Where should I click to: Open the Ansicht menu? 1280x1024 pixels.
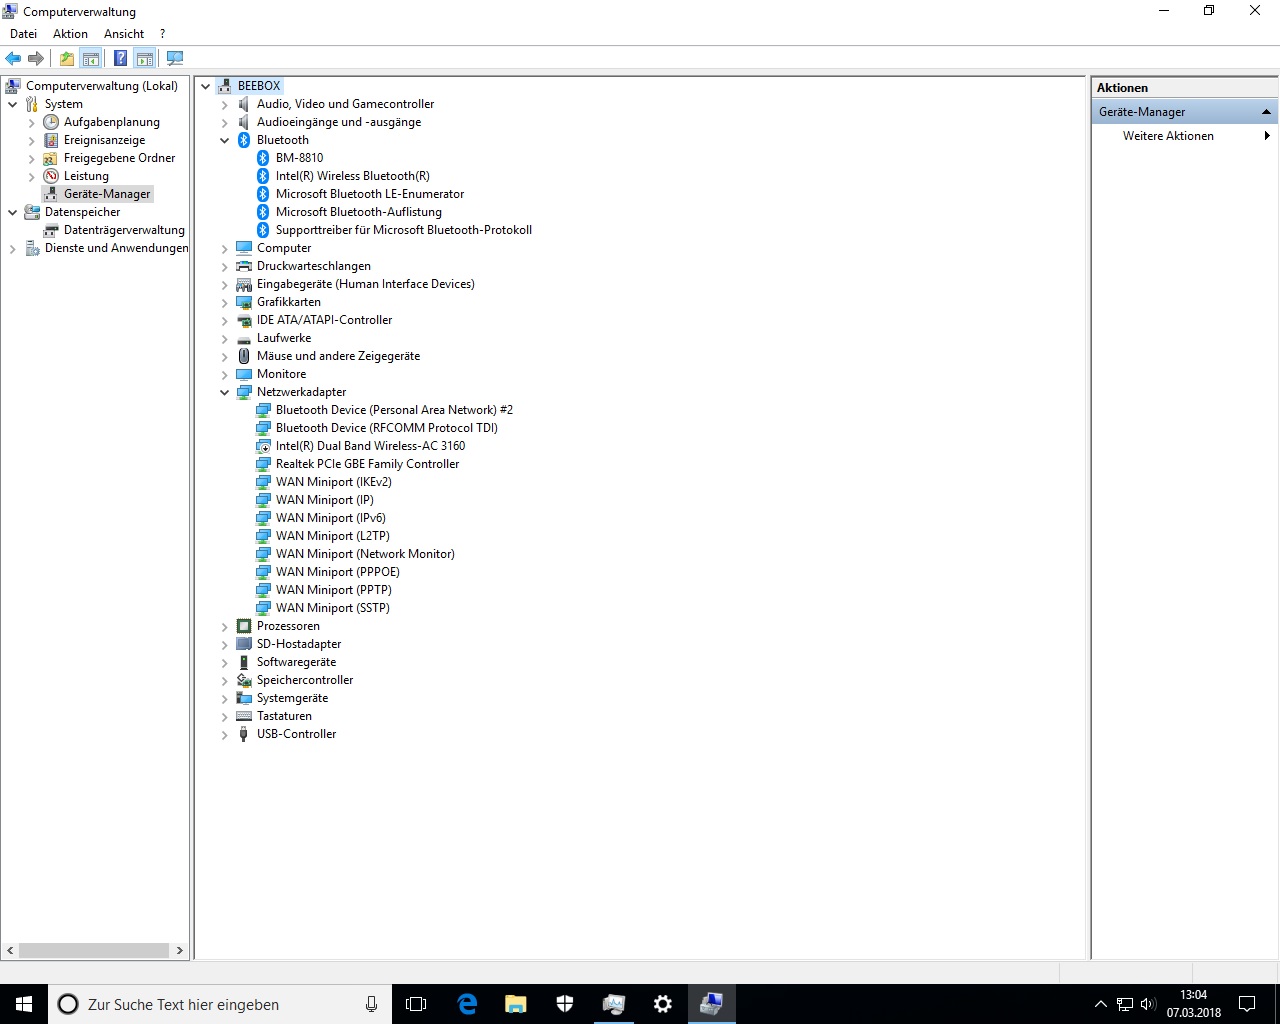(x=124, y=34)
